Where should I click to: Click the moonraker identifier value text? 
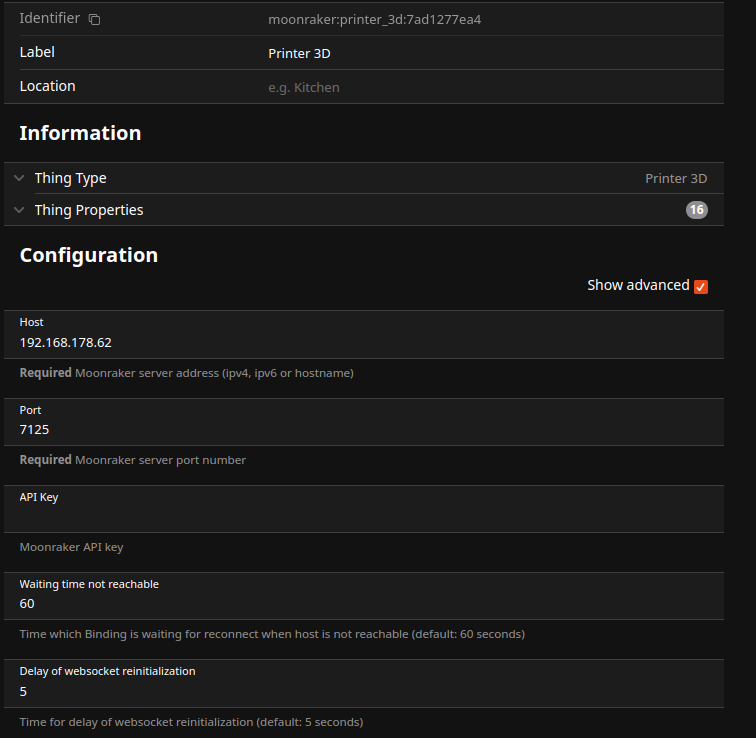[374, 19]
